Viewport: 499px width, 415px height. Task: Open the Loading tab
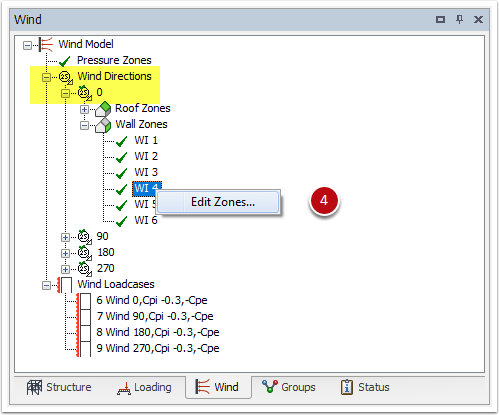144,387
